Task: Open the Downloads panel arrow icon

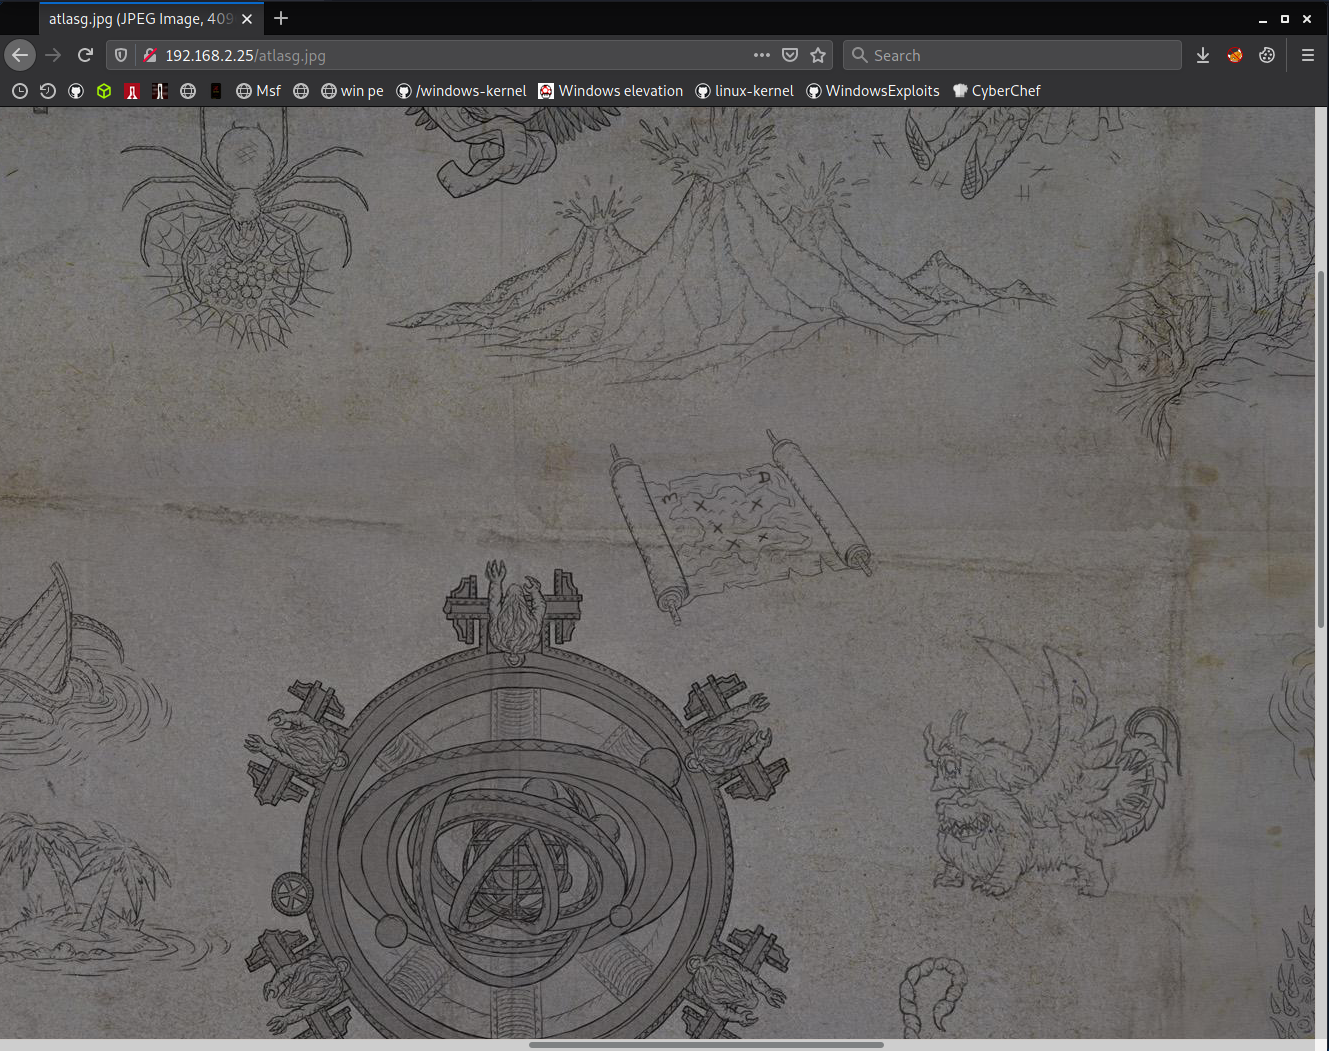Action: [1203, 55]
